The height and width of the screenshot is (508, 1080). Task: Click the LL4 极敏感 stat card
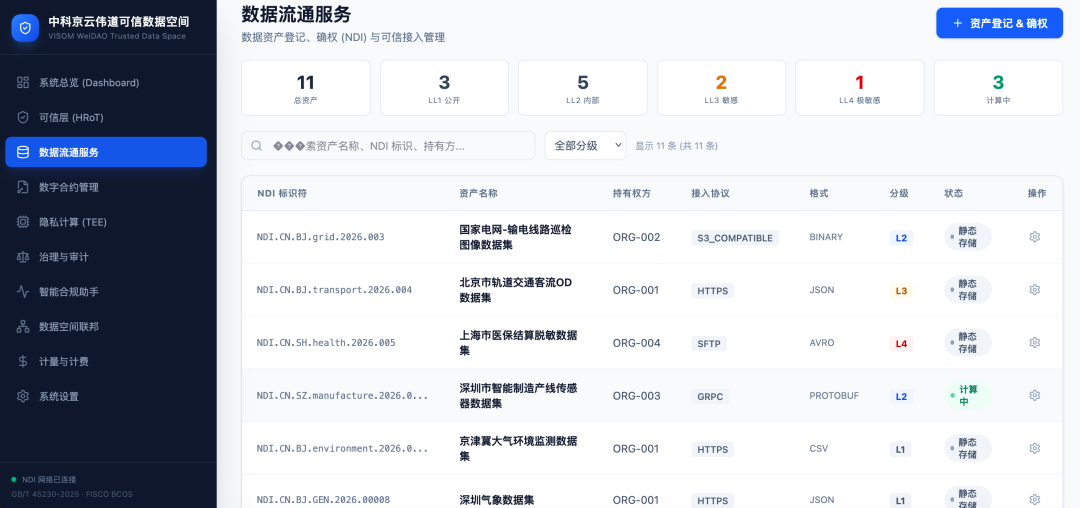860,87
